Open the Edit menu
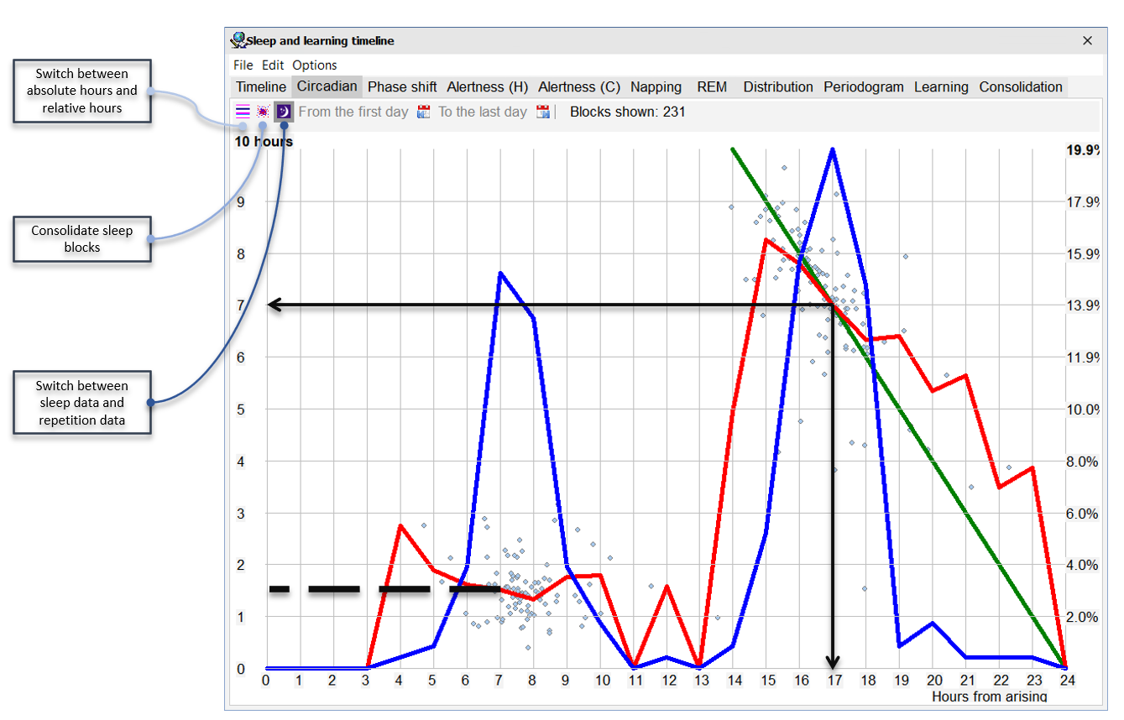The width and height of the screenshot is (1124, 720). point(272,65)
